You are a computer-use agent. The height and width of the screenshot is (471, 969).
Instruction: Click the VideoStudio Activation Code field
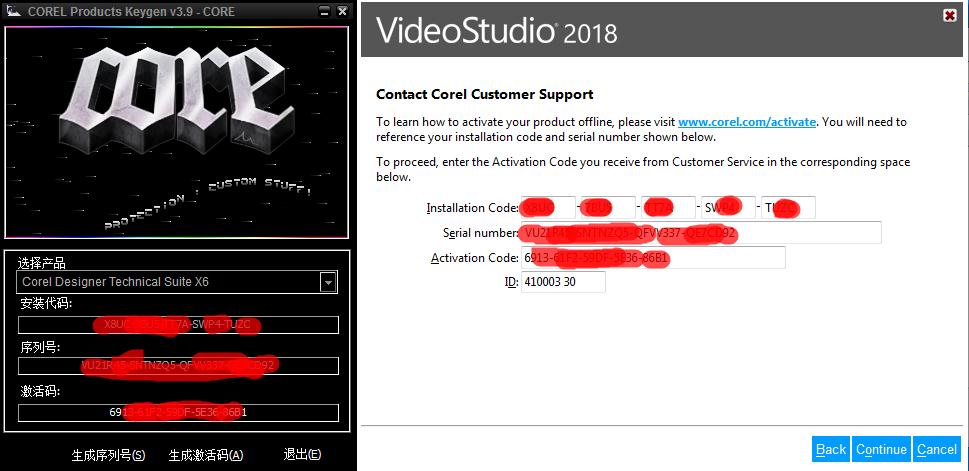[653, 258]
